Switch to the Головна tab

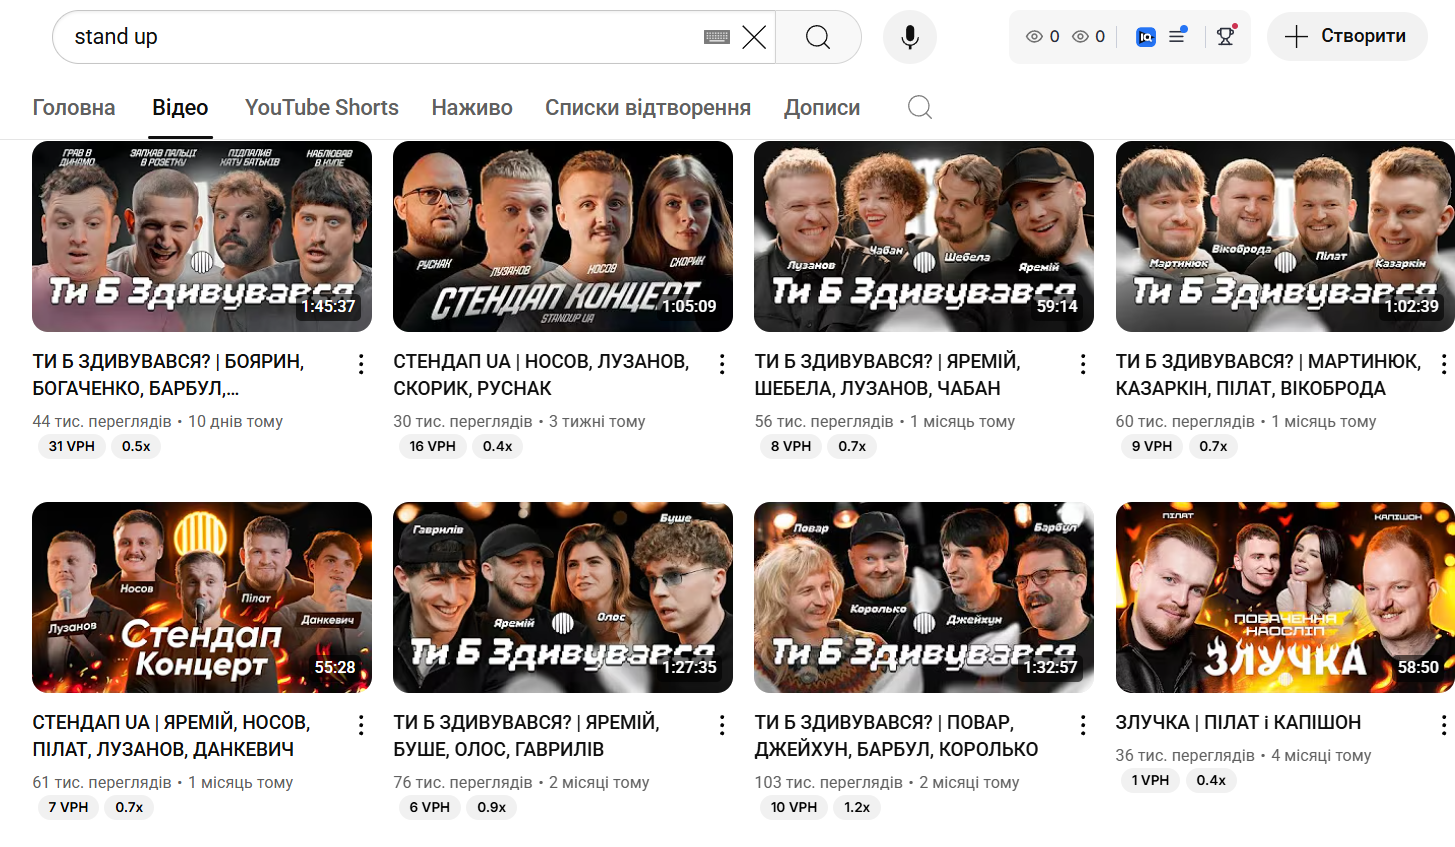pyautogui.click(x=74, y=108)
